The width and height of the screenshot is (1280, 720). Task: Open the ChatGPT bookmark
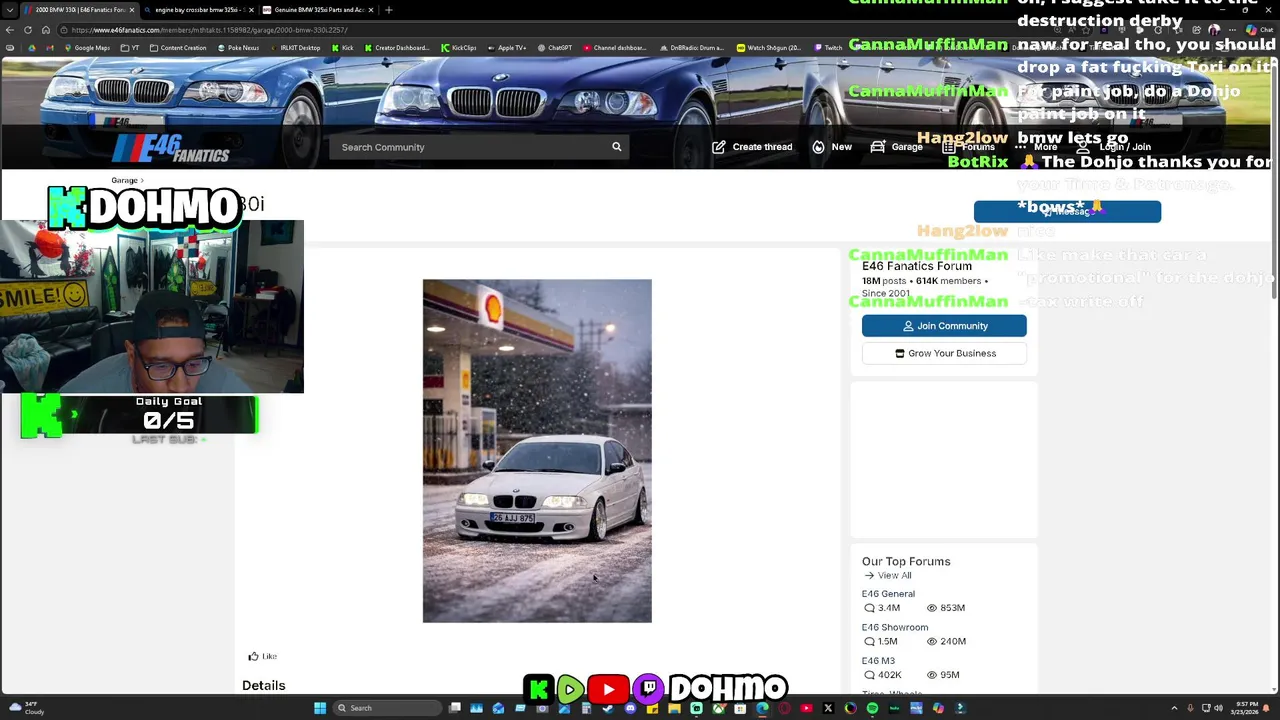pyautogui.click(x=555, y=47)
